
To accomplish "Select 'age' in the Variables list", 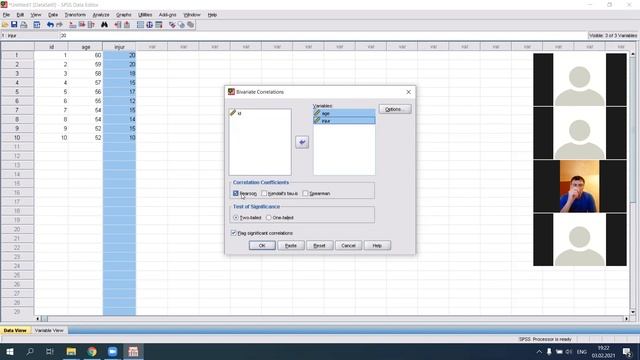I will (x=344, y=113).
